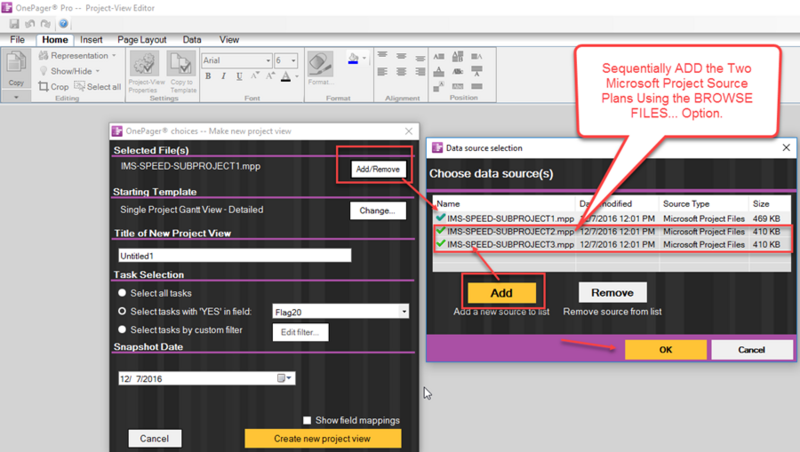This screenshot has height=452, width=800.
Task: Toggle checkmark for IMS-SPEED-SUBPROJECT3.mpp source
Action: tap(441, 244)
